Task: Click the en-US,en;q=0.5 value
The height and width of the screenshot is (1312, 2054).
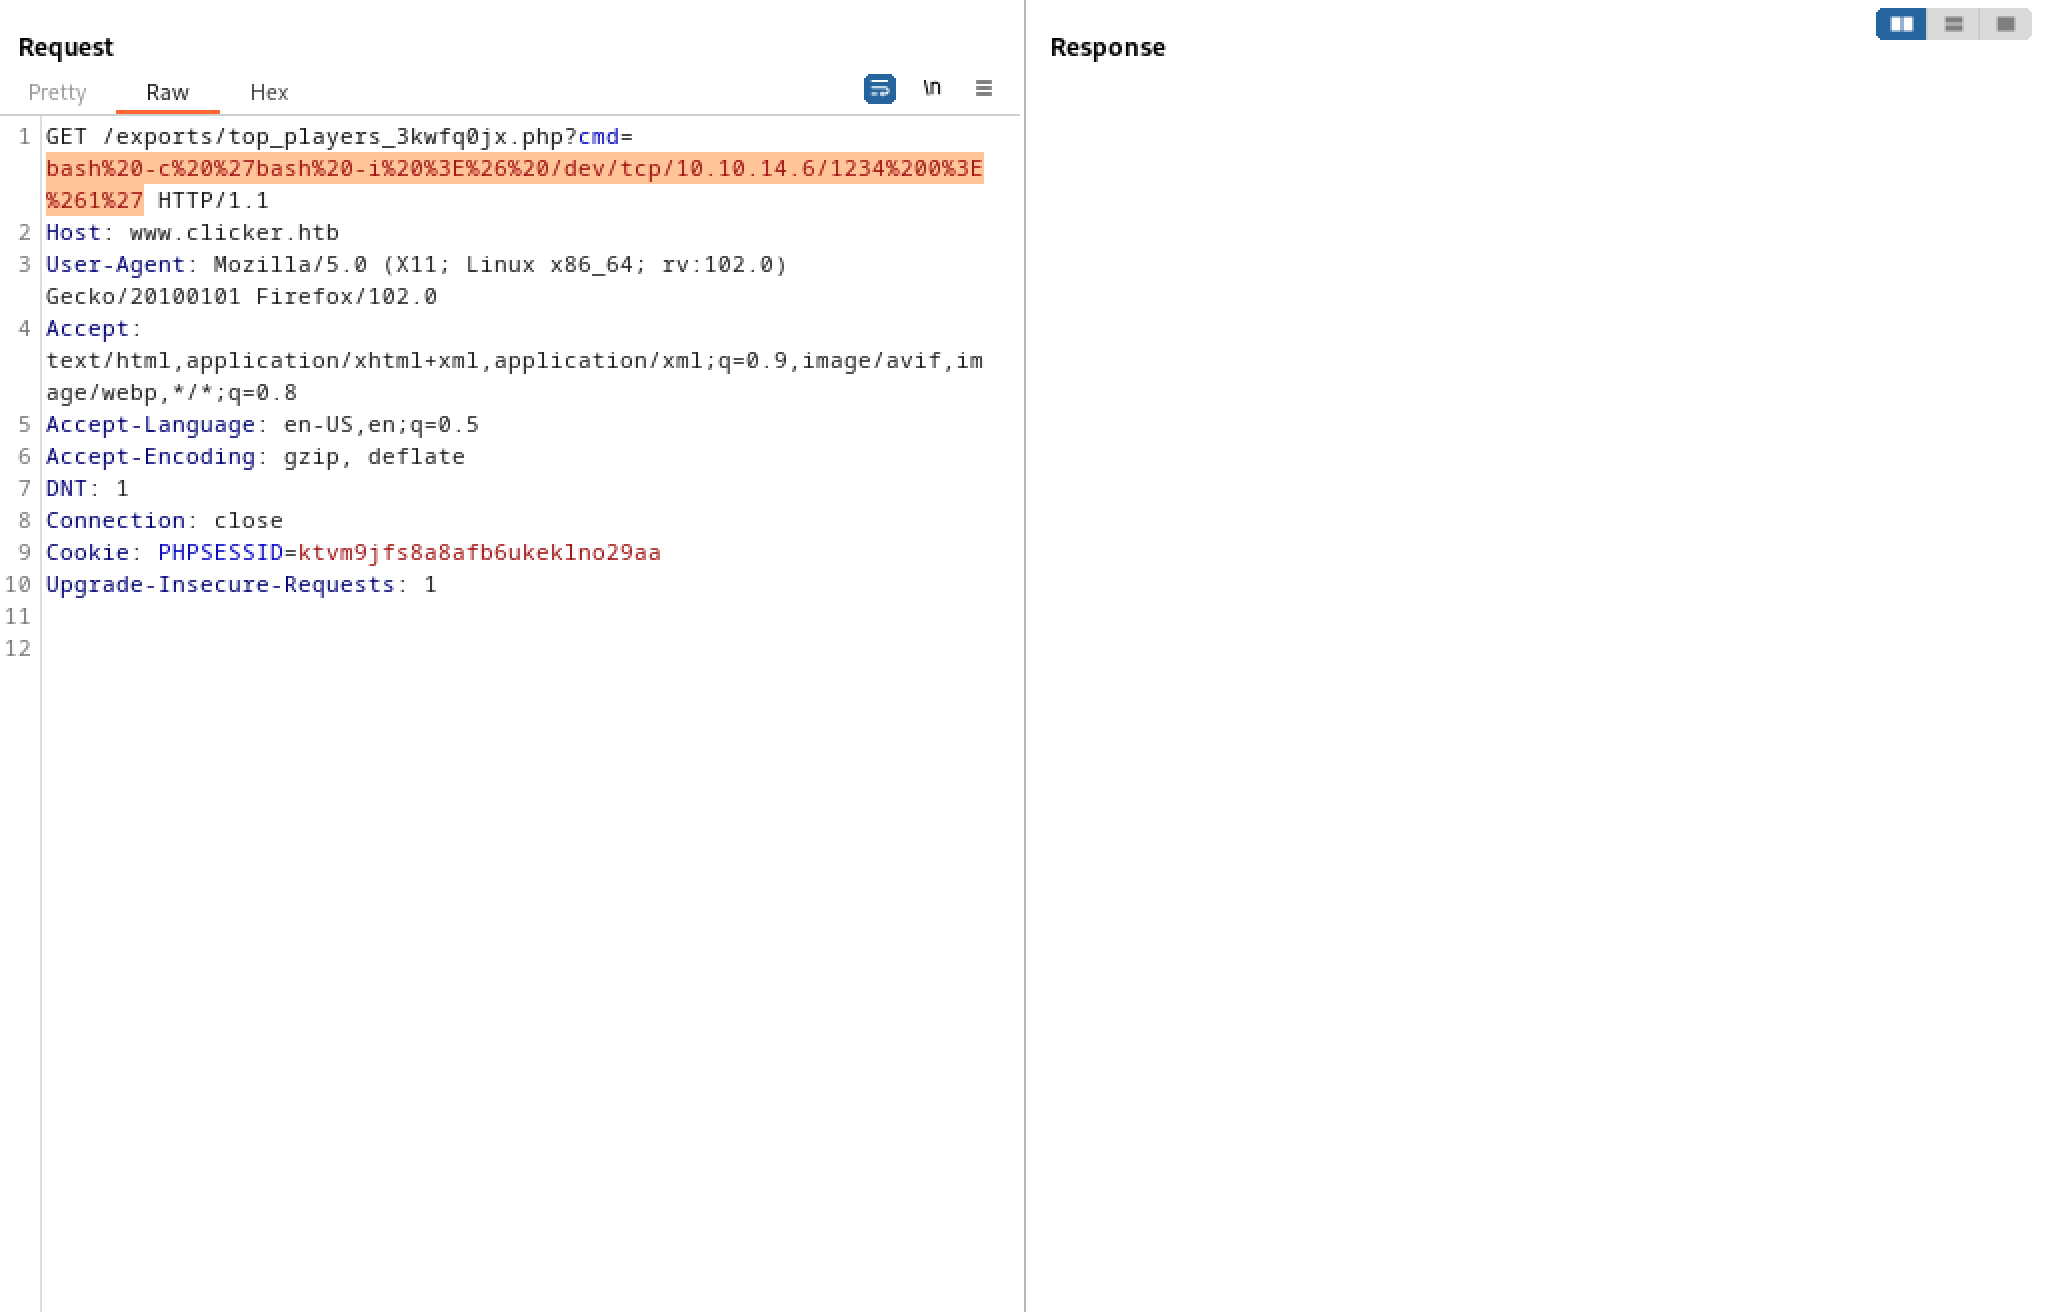Action: [x=381, y=424]
